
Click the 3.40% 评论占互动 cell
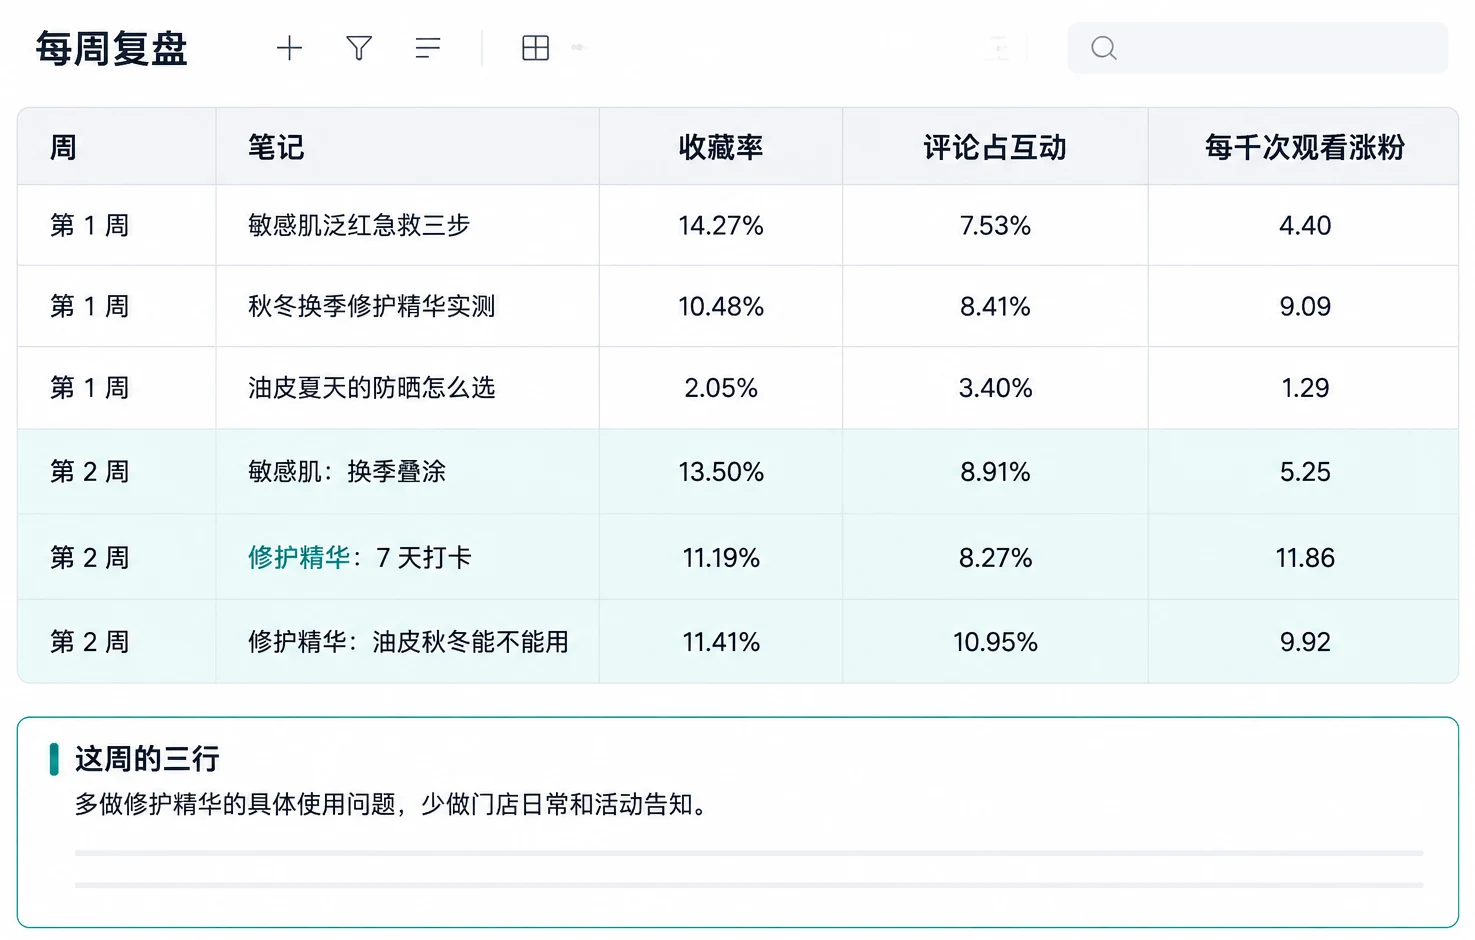995,387
